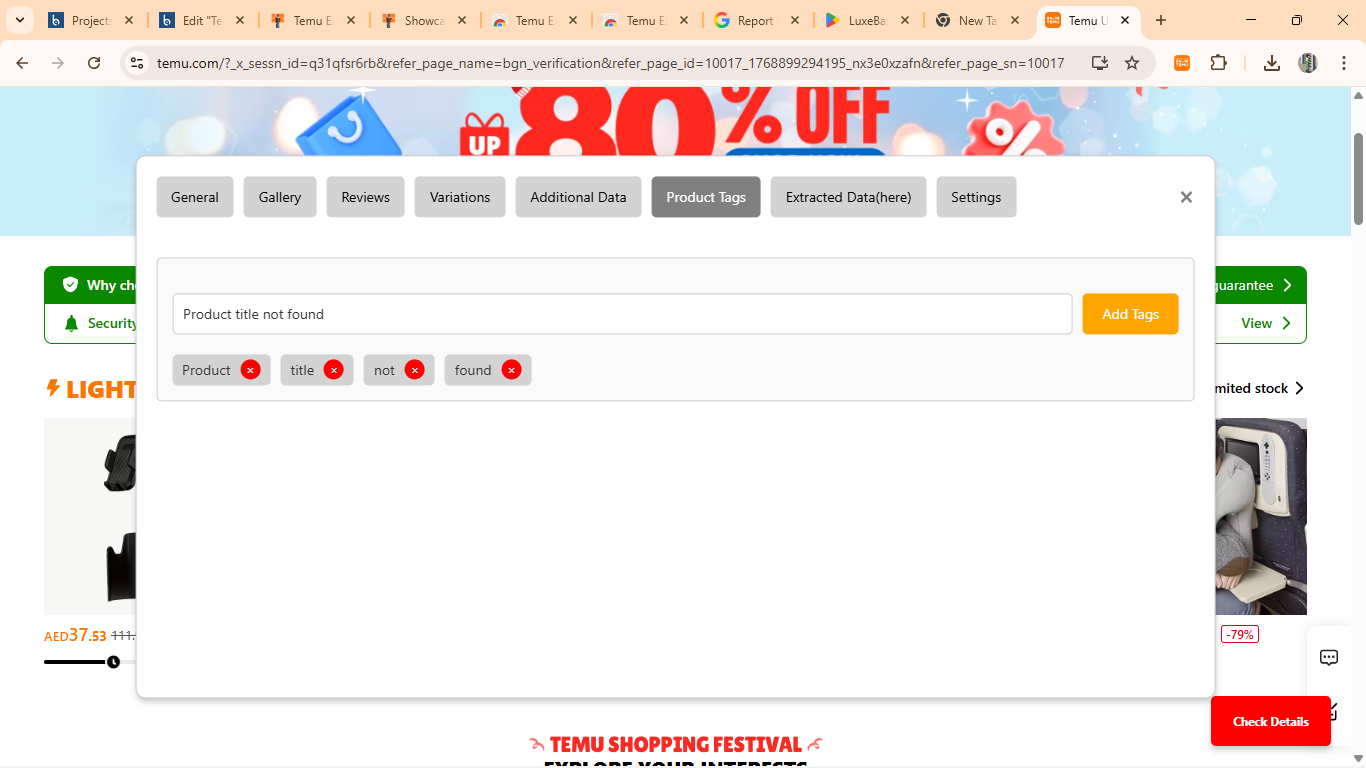Expand the limited stock section chevron
Image resolution: width=1366 pixels, height=768 pixels.
1300,388
